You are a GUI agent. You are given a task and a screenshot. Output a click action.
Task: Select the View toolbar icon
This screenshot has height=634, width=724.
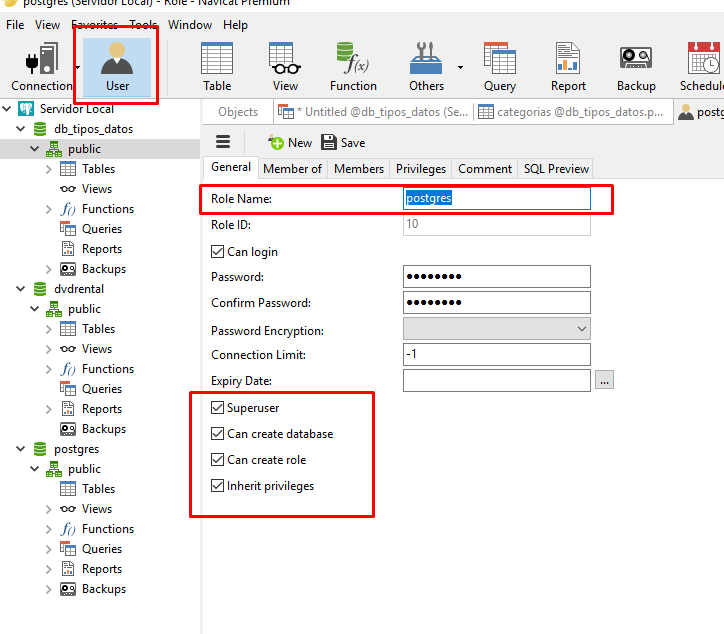pos(285,67)
